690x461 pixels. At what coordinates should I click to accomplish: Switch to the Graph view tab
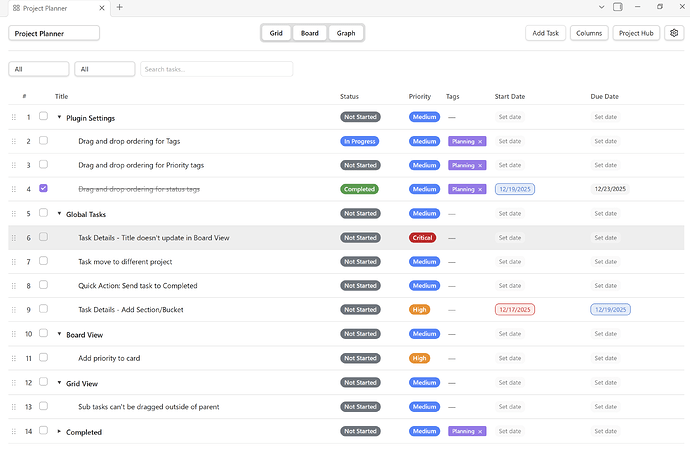[345, 33]
